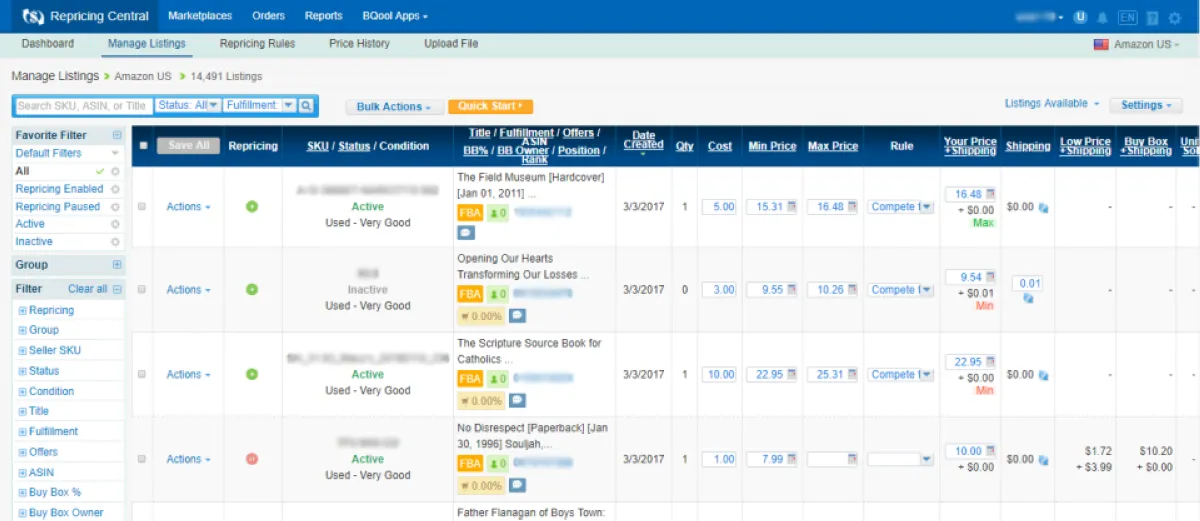Open the notifications bell icon
1200x521 pixels.
tap(1103, 17)
